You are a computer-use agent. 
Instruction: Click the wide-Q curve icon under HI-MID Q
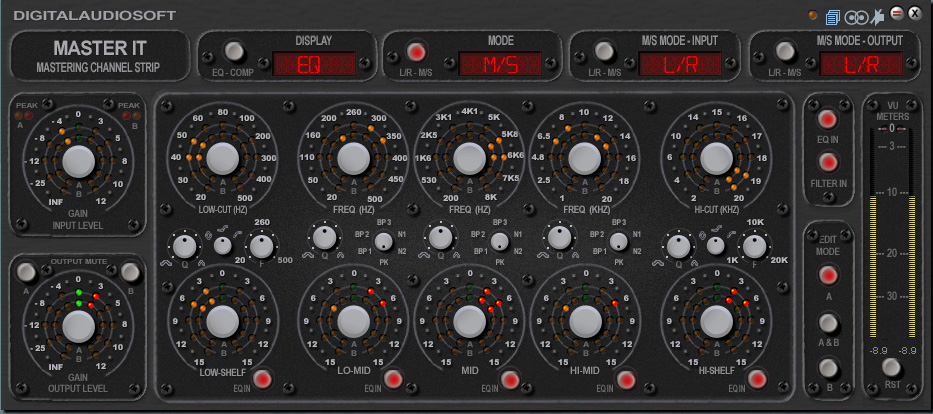tap(542, 255)
